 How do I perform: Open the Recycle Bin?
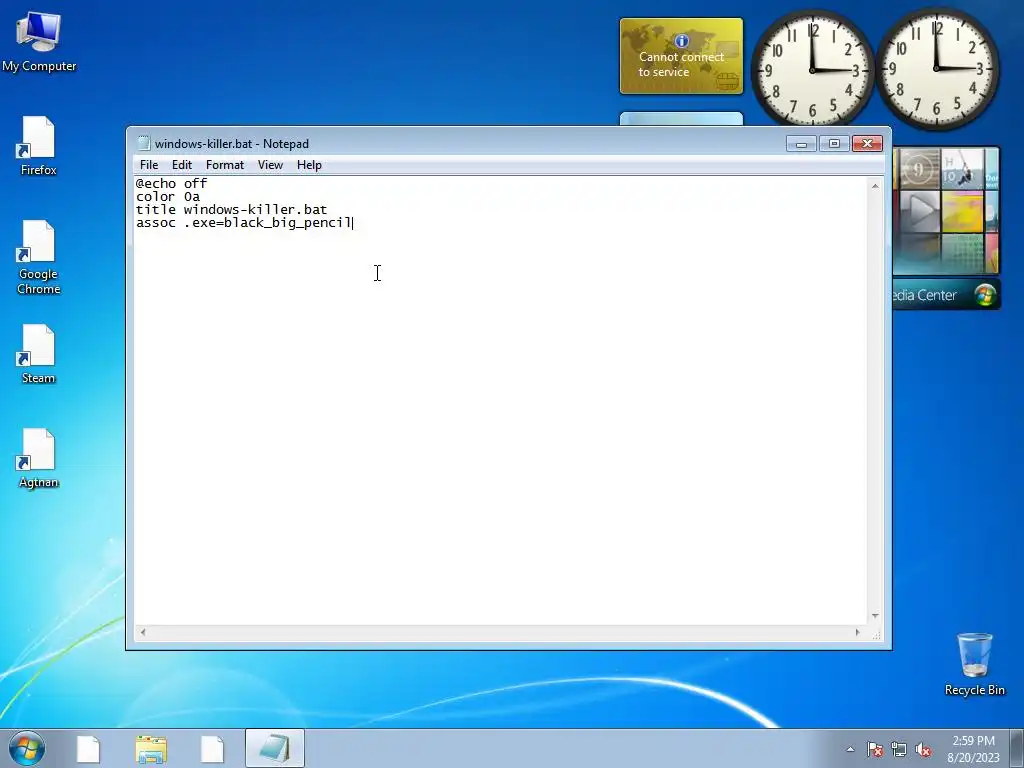pyautogui.click(x=974, y=664)
